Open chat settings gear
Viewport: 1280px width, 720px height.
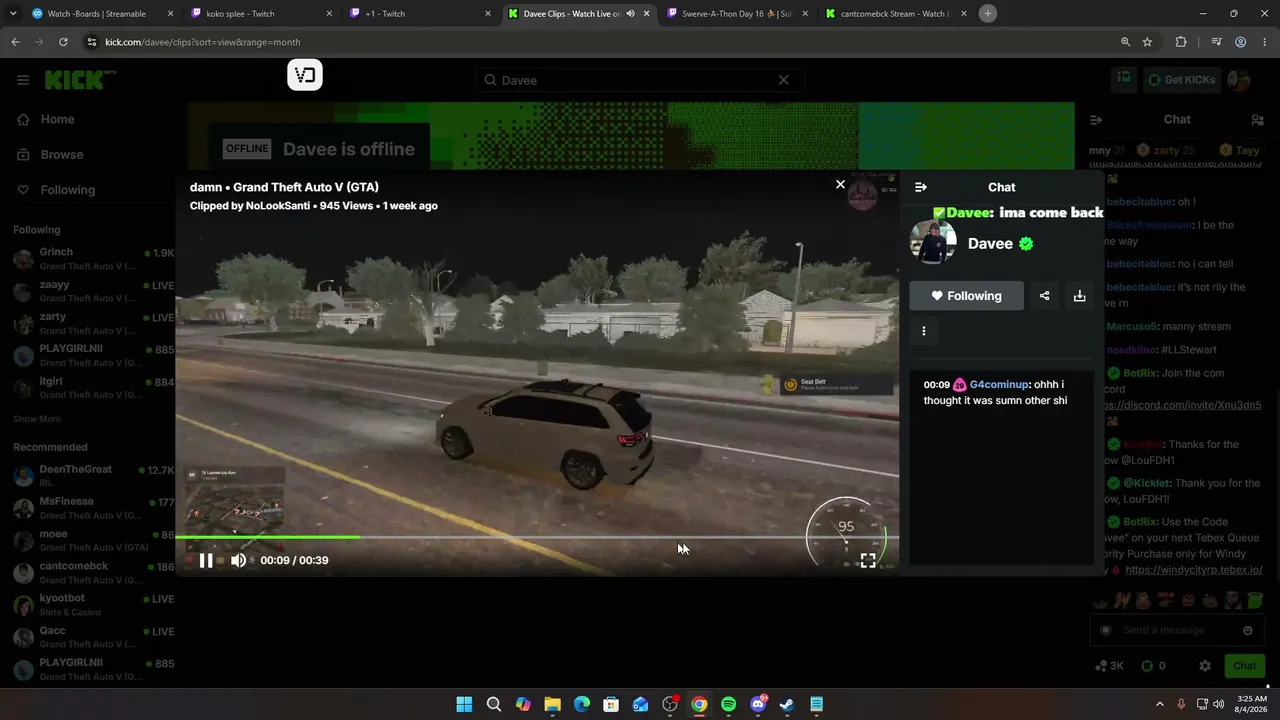click(x=1205, y=666)
